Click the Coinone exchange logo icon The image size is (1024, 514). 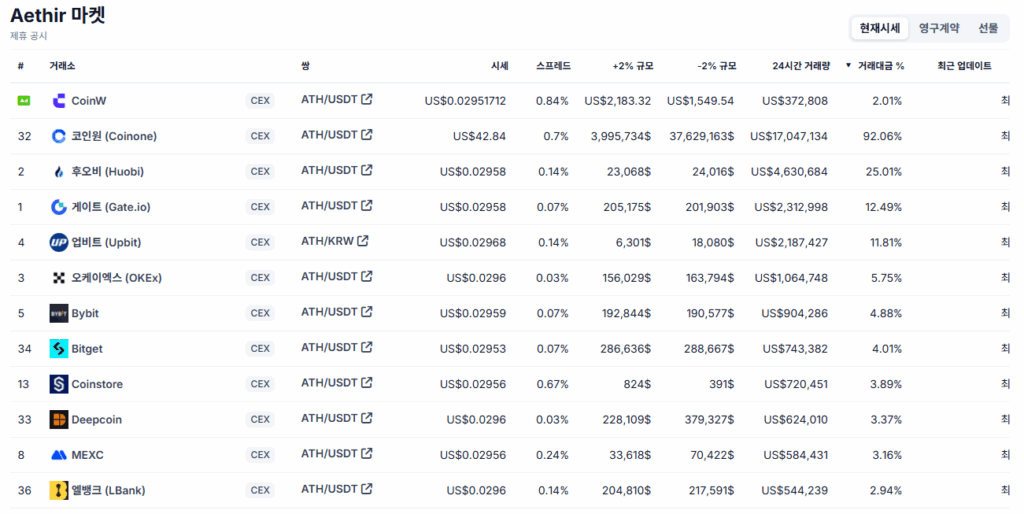tap(58, 136)
